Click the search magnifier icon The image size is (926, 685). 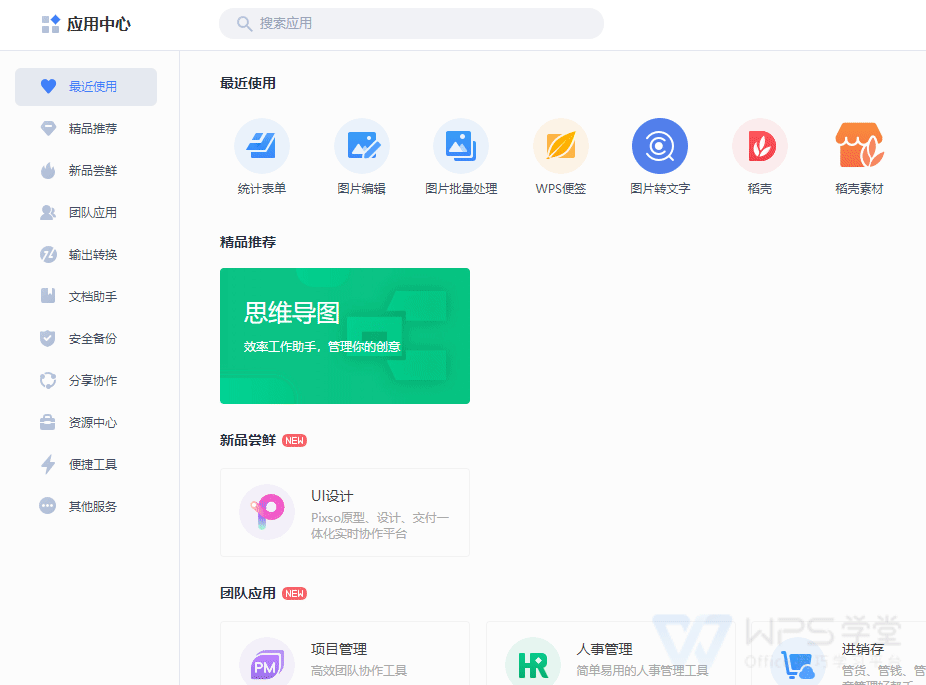pyautogui.click(x=244, y=24)
